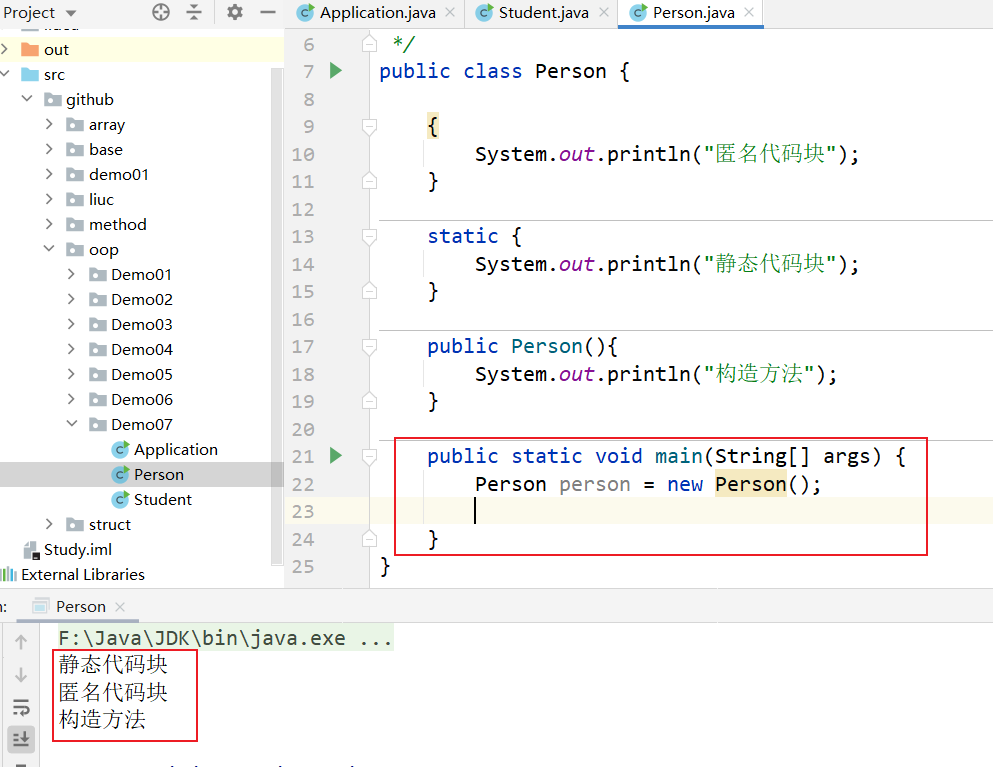
Task: Click the locate file (Select Opened File) icon
Action: [161, 12]
